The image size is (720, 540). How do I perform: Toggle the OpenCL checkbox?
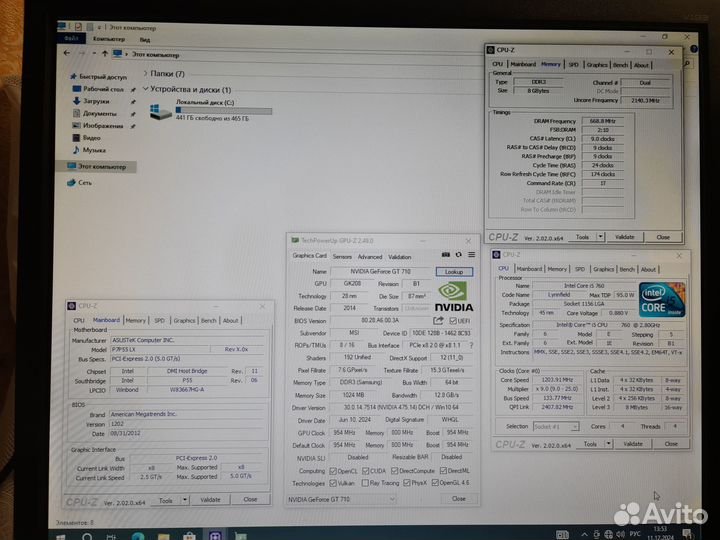pos(333,471)
